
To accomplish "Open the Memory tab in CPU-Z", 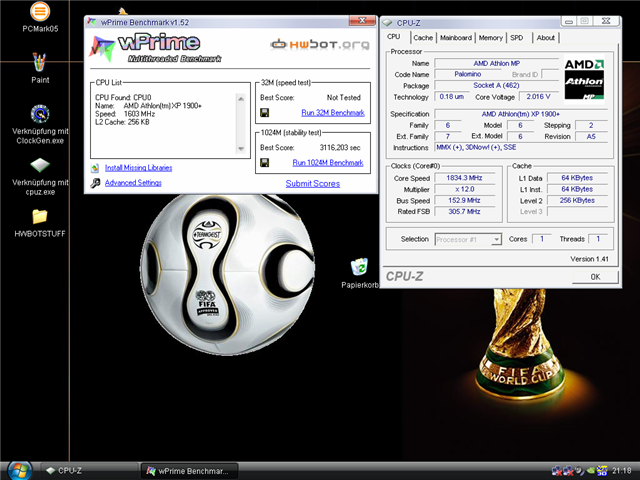I will (x=491, y=38).
